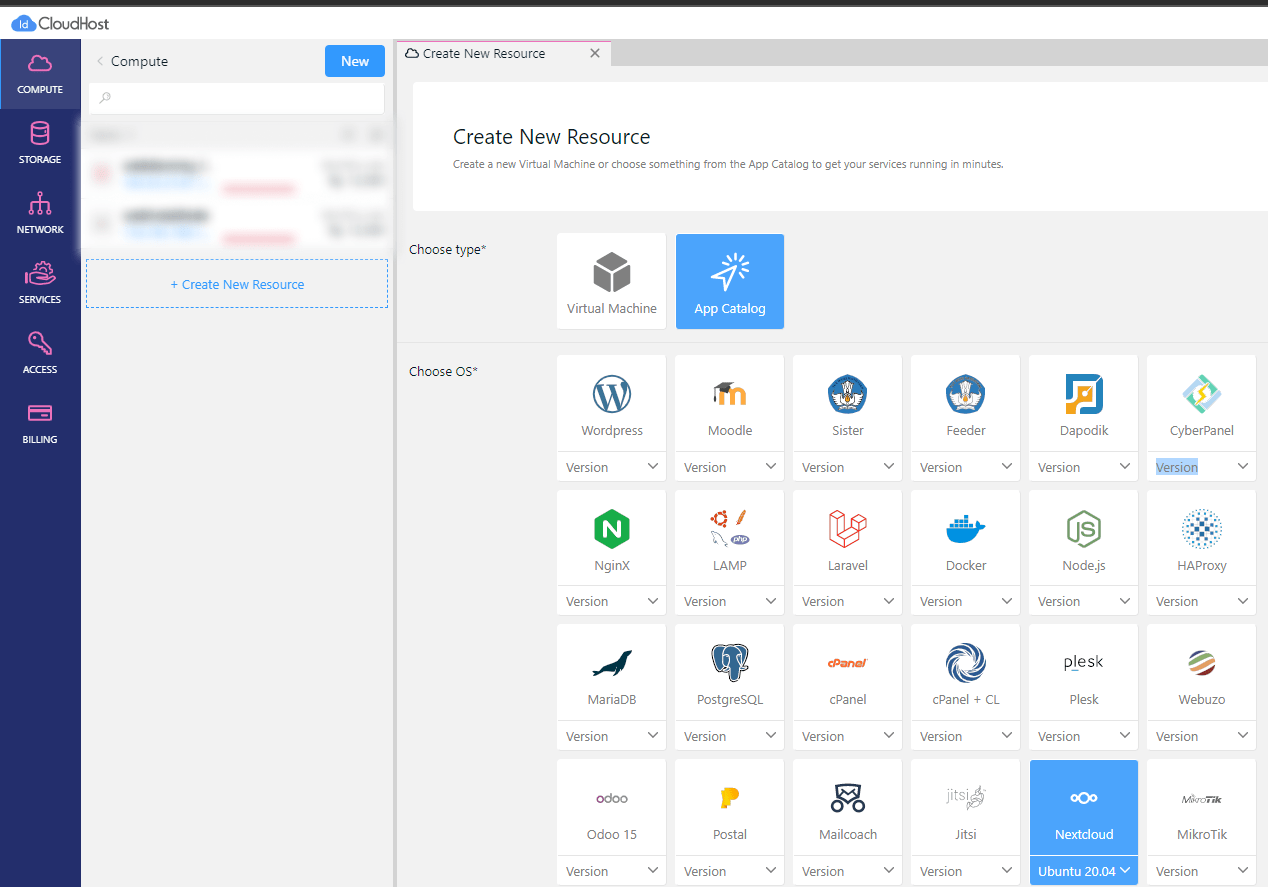The image size is (1268, 887).
Task: Click the blue New button
Action: coord(354,61)
